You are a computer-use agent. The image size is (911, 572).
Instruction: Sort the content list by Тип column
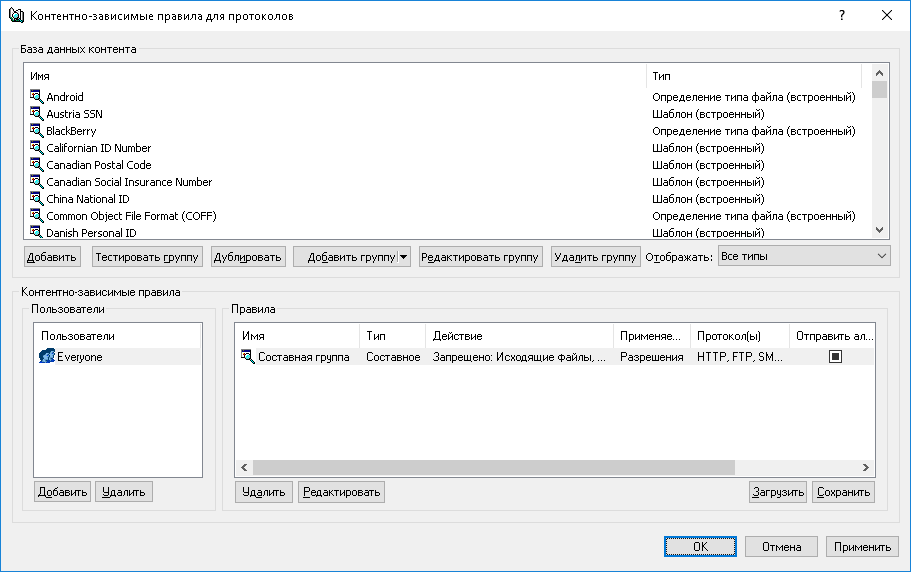click(753, 76)
